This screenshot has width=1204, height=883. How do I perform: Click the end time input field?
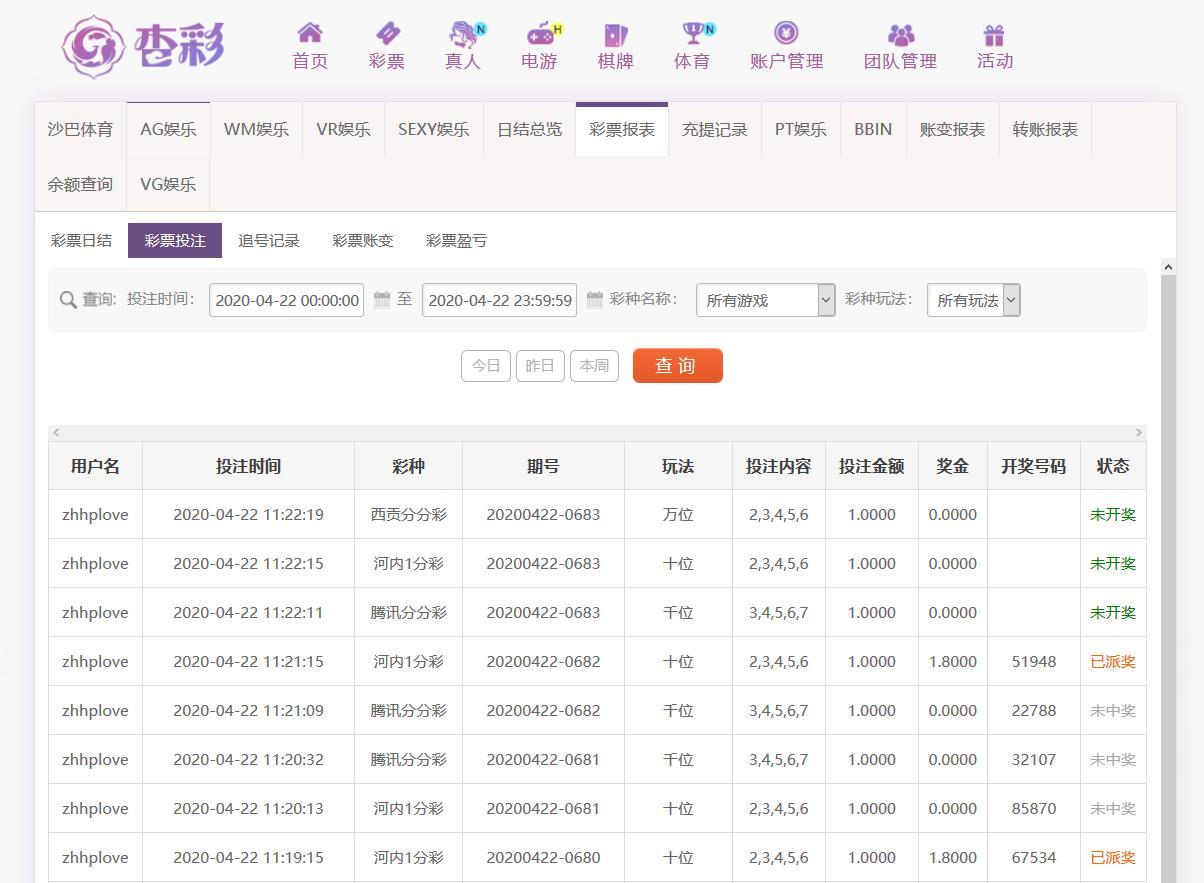tap(499, 300)
